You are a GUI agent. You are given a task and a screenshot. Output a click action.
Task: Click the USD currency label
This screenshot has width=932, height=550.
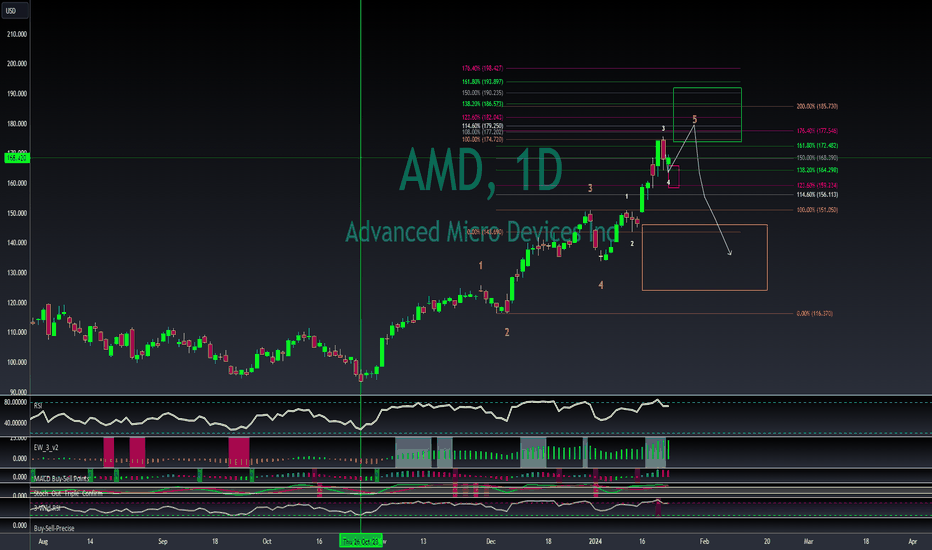tap(14, 11)
